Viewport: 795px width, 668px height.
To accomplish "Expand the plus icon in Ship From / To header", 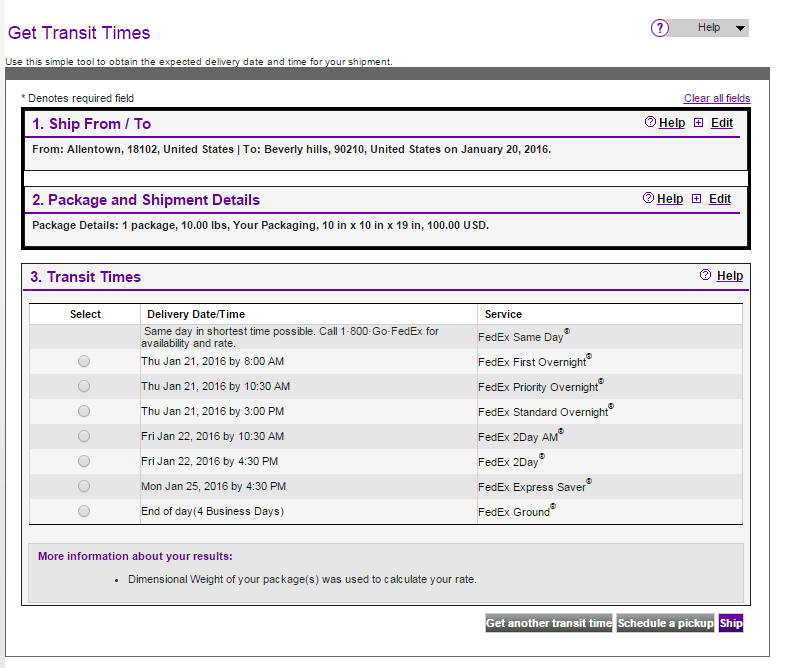I will click(699, 123).
